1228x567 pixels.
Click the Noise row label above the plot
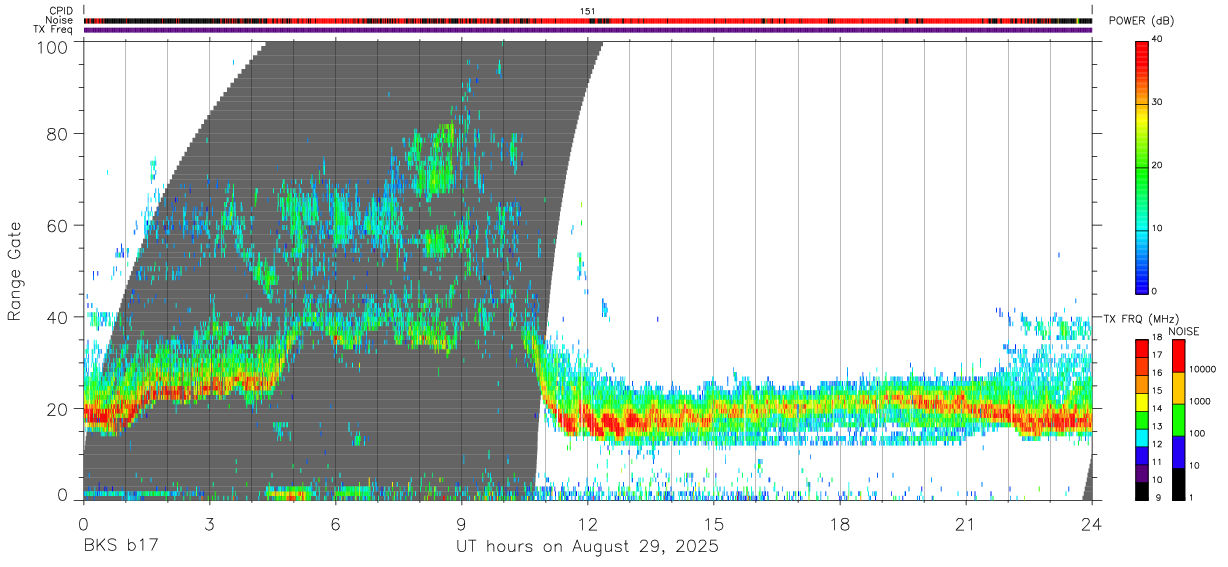click(58, 20)
